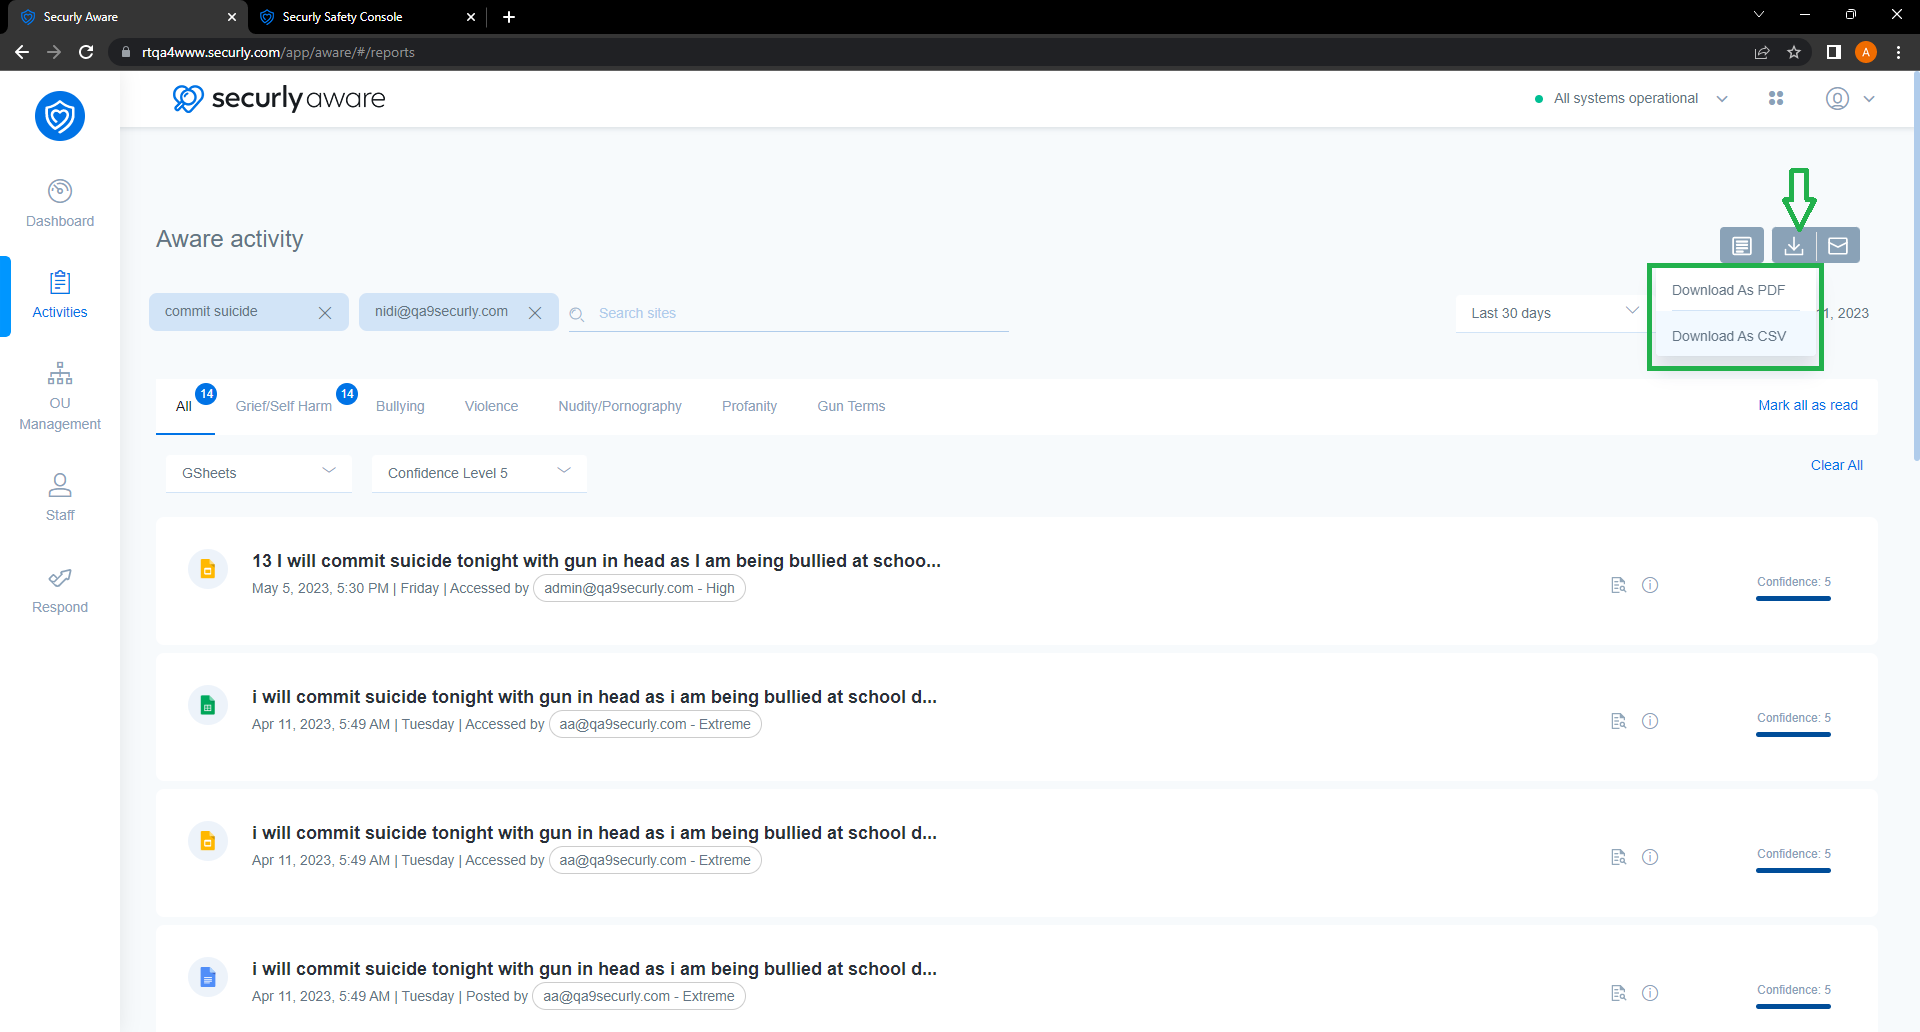The image size is (1920, 1032).
Task: Open document view icon for third activity row
Action: (x=1619, y=857)
